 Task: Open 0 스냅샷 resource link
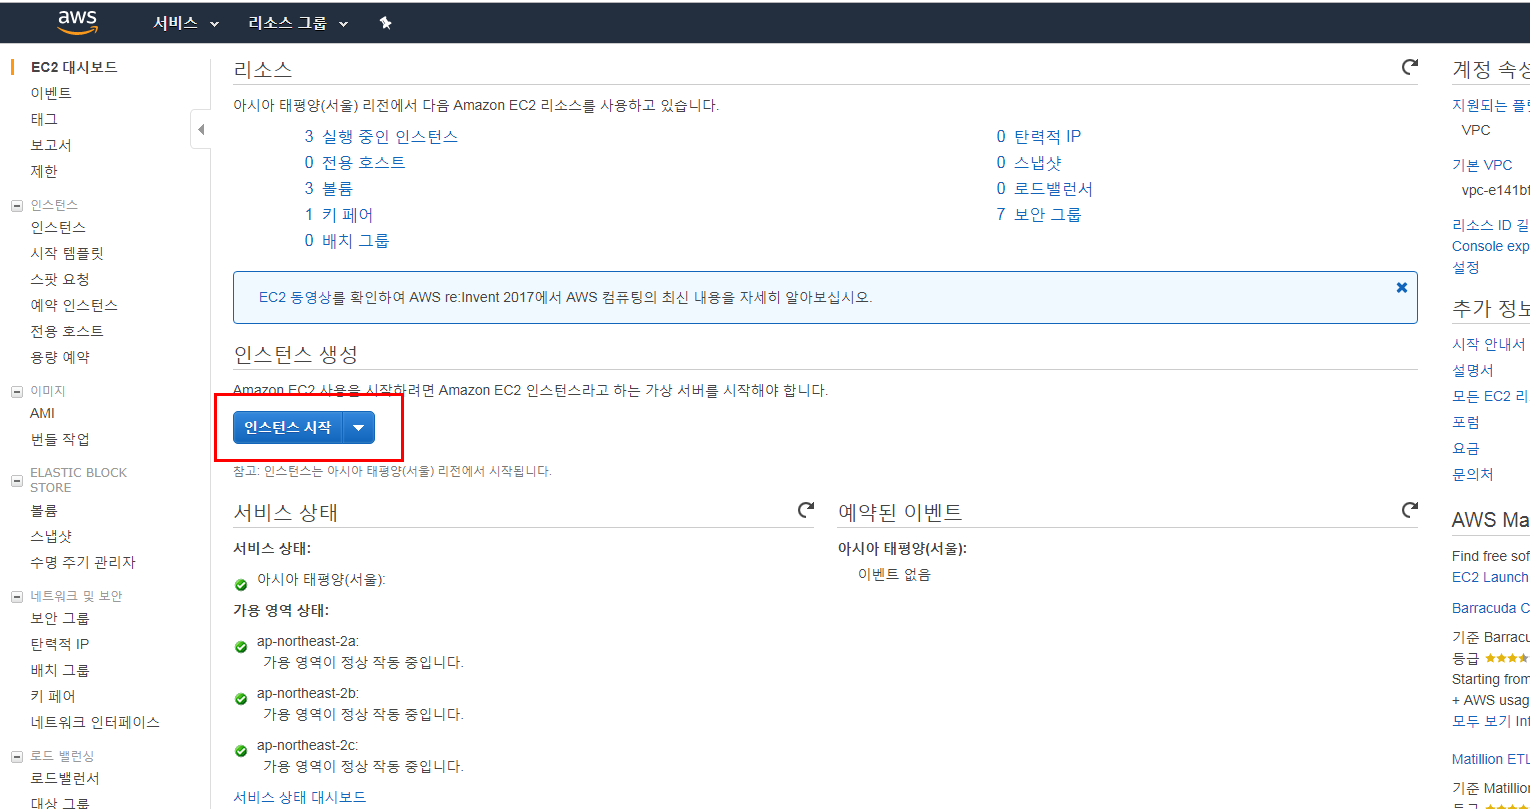pos(1029,162)
